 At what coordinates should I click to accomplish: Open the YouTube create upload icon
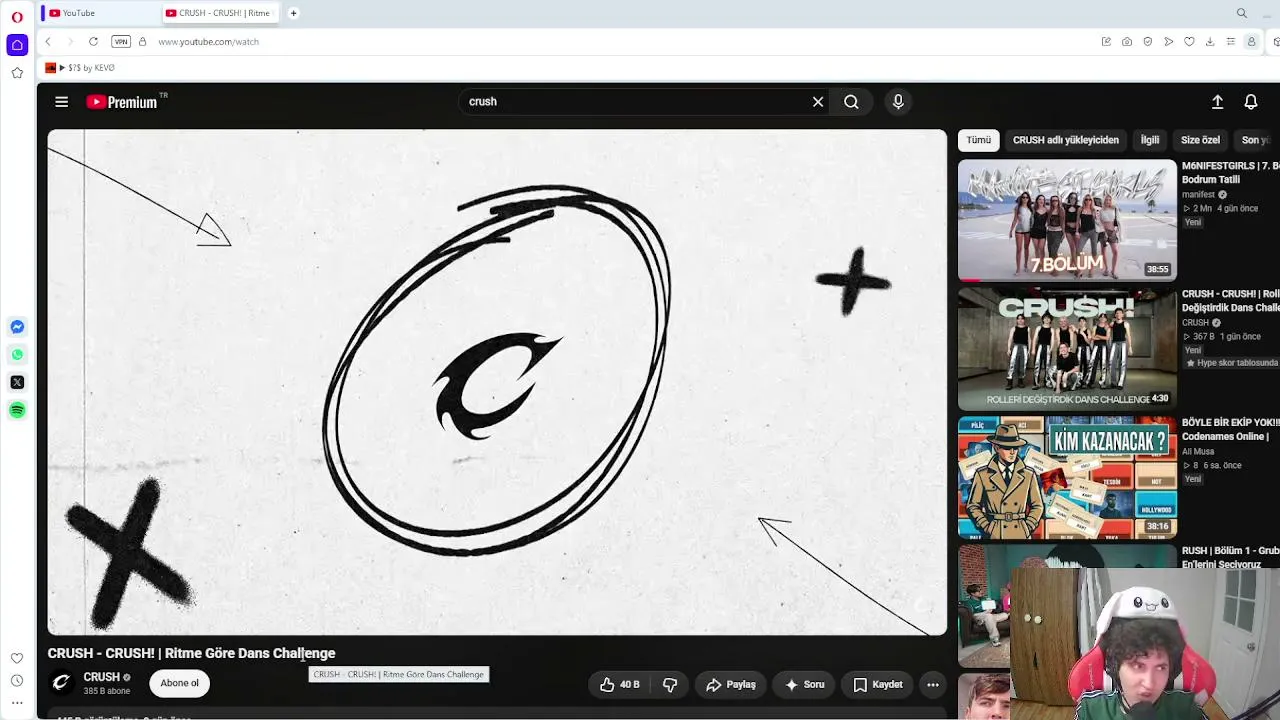point(1217,102)
